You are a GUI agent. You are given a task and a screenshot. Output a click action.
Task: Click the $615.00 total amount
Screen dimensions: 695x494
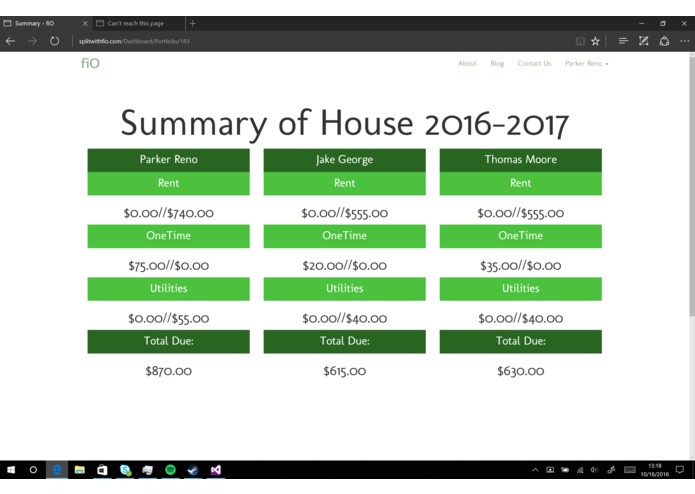[344, 371]
